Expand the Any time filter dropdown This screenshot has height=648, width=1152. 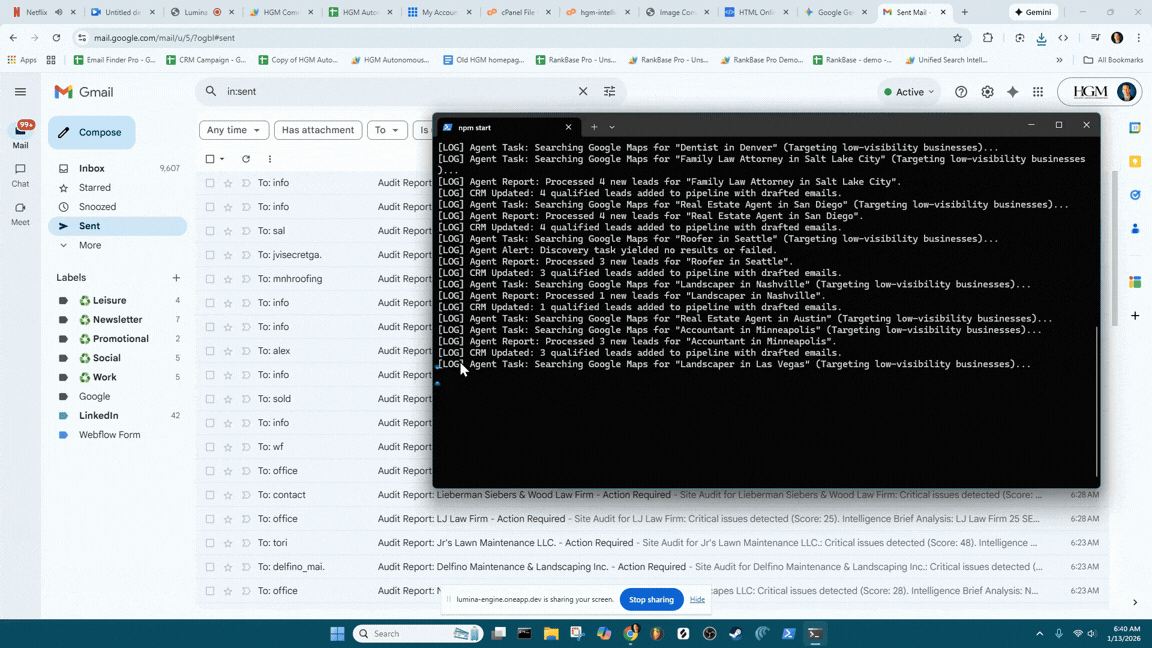pos(234,130)
